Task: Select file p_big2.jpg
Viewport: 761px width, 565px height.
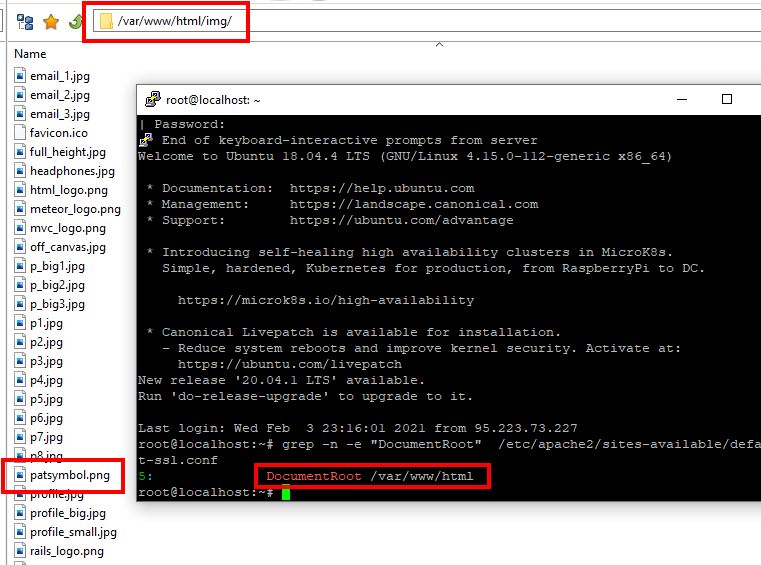Action: coord(57,285)
